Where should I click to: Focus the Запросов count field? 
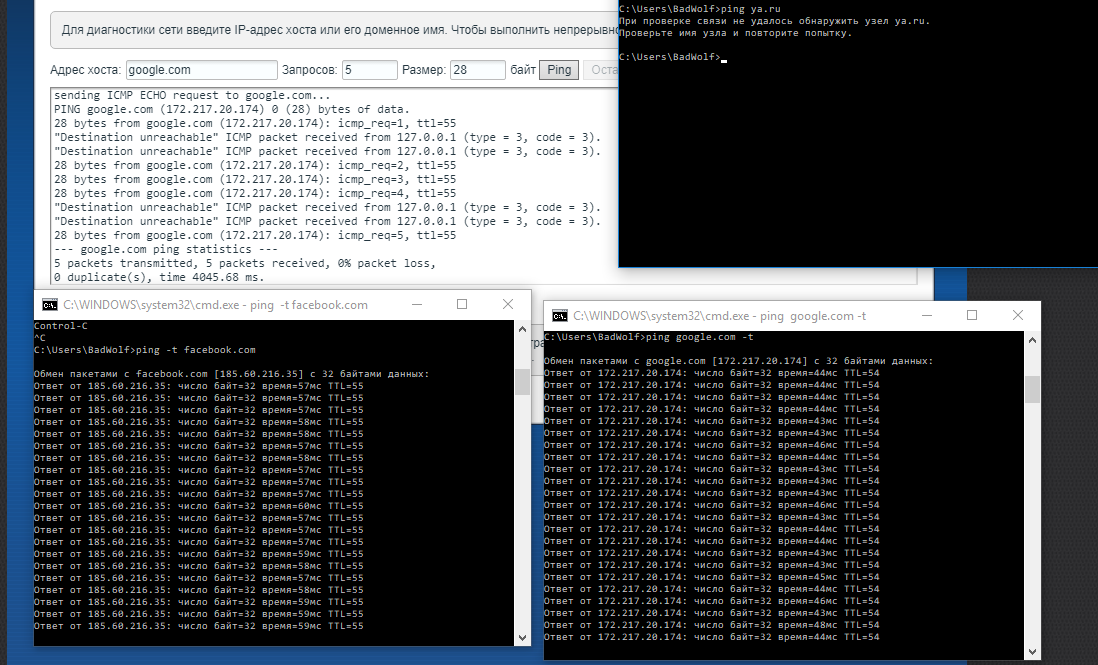[x=370, y=70]
